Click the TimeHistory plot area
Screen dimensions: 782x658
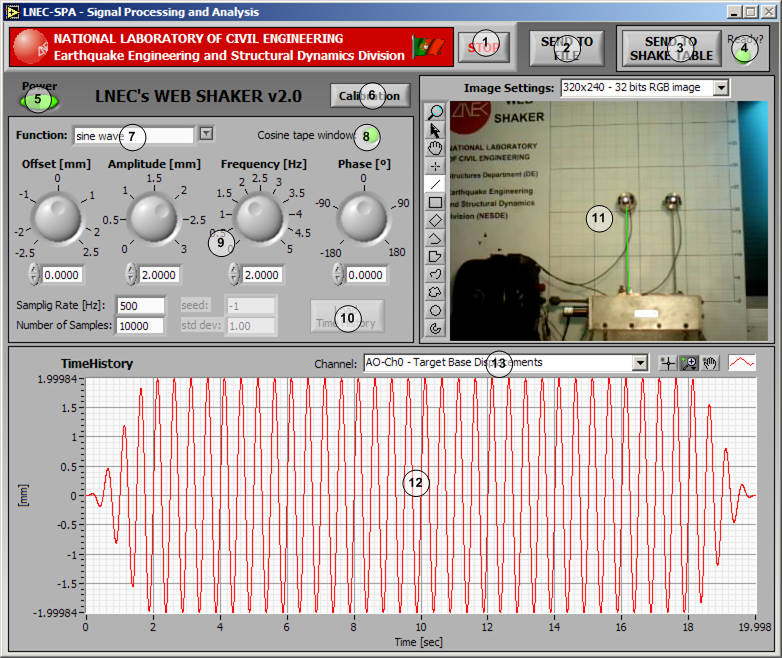point(420,495)
